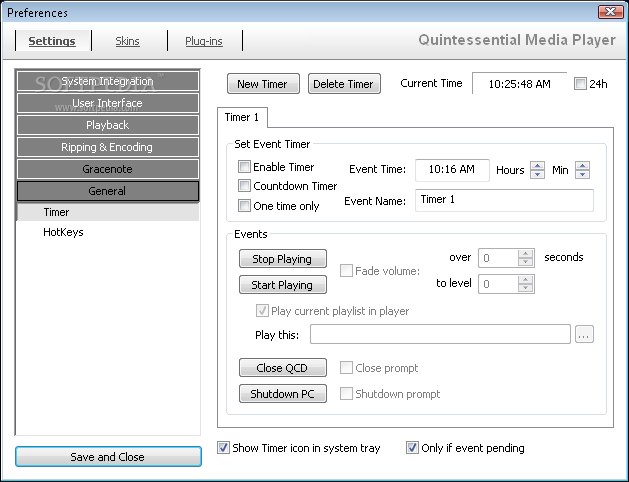Viewport: 629px width, 482px height.
Task: Click the Delete Timer button
Action: click(x=344, y=84)
